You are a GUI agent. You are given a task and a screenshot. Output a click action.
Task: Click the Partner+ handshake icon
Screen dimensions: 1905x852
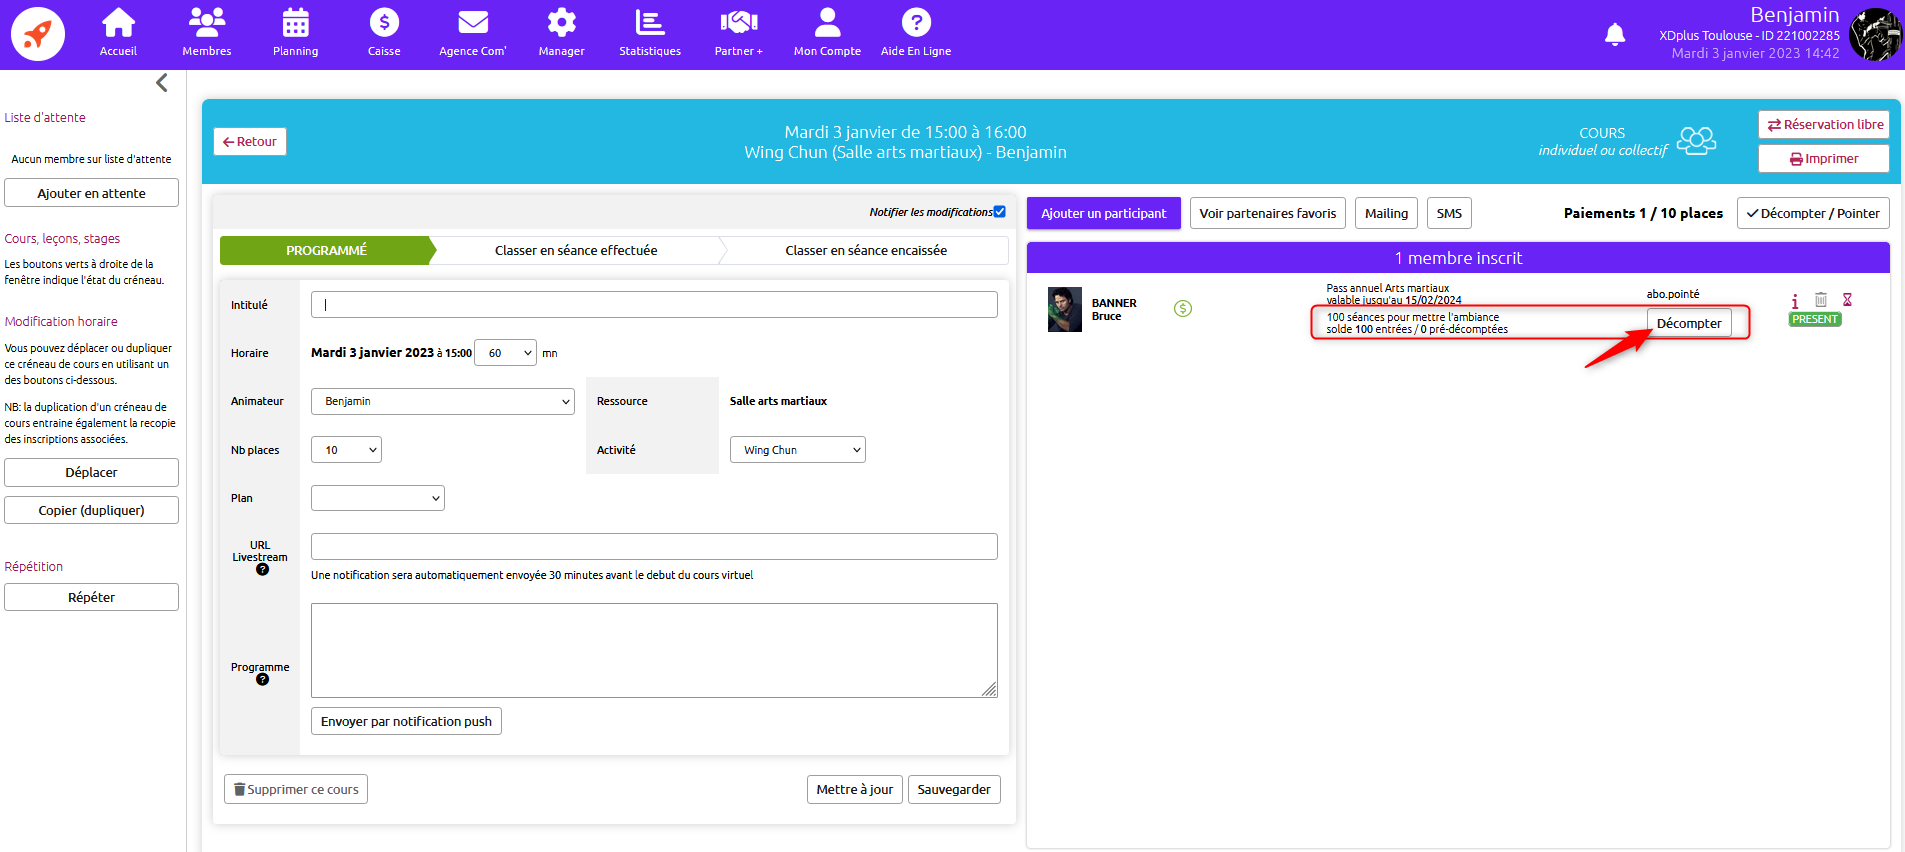pyautogui.click(x=738, y=23)
